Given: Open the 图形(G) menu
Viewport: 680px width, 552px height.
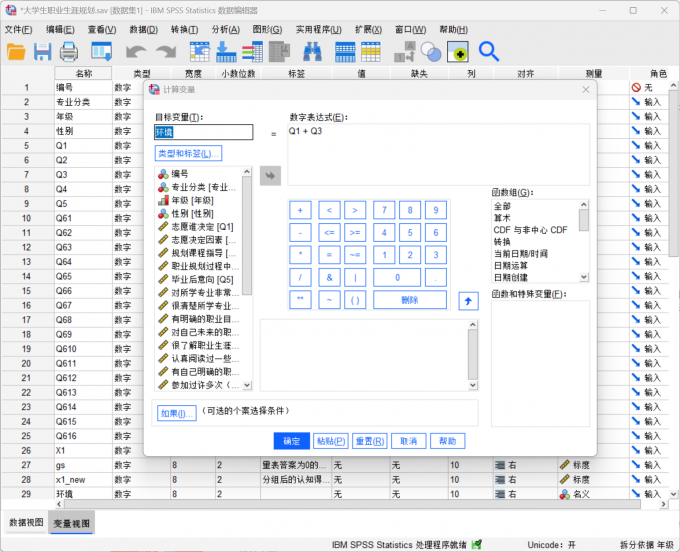Looking at the screenshot, I should click(267, 29).
